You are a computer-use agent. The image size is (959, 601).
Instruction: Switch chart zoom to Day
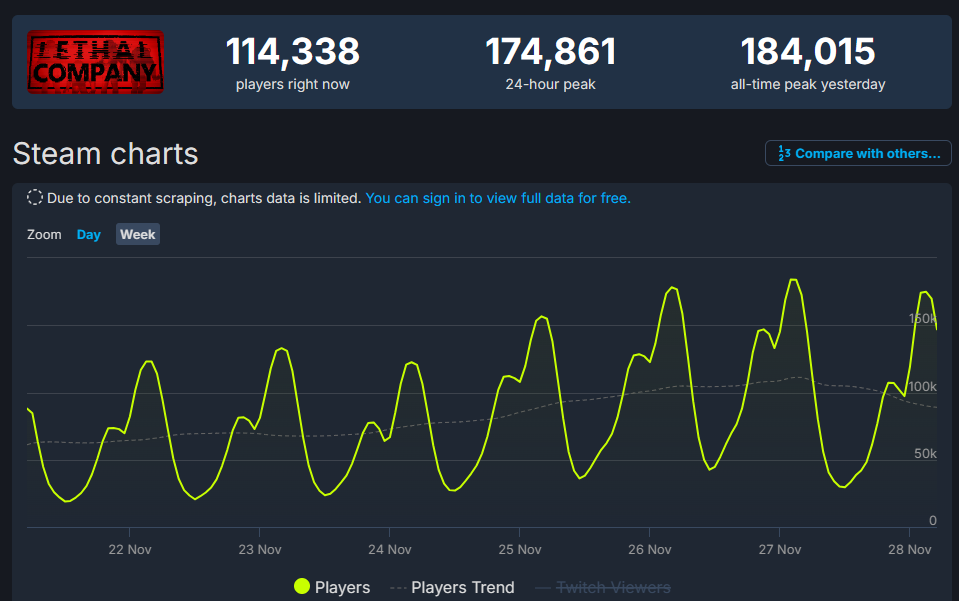click(x=89, y=234)
